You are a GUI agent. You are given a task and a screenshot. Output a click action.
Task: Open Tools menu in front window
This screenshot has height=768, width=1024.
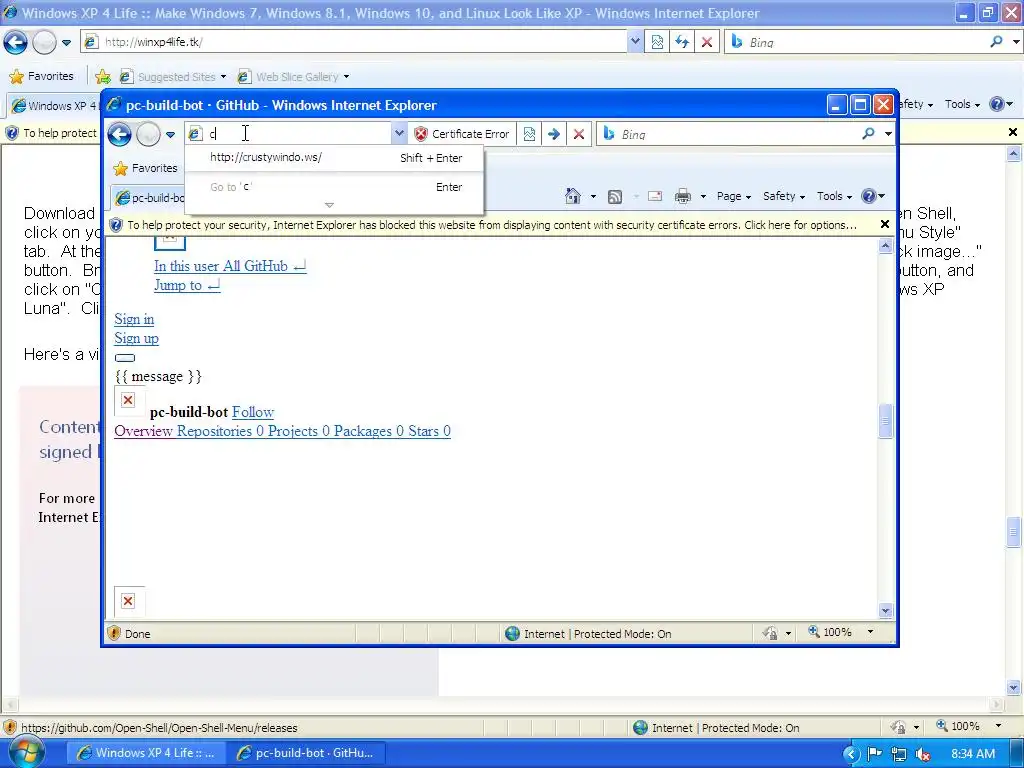click(x=834, y=196)
